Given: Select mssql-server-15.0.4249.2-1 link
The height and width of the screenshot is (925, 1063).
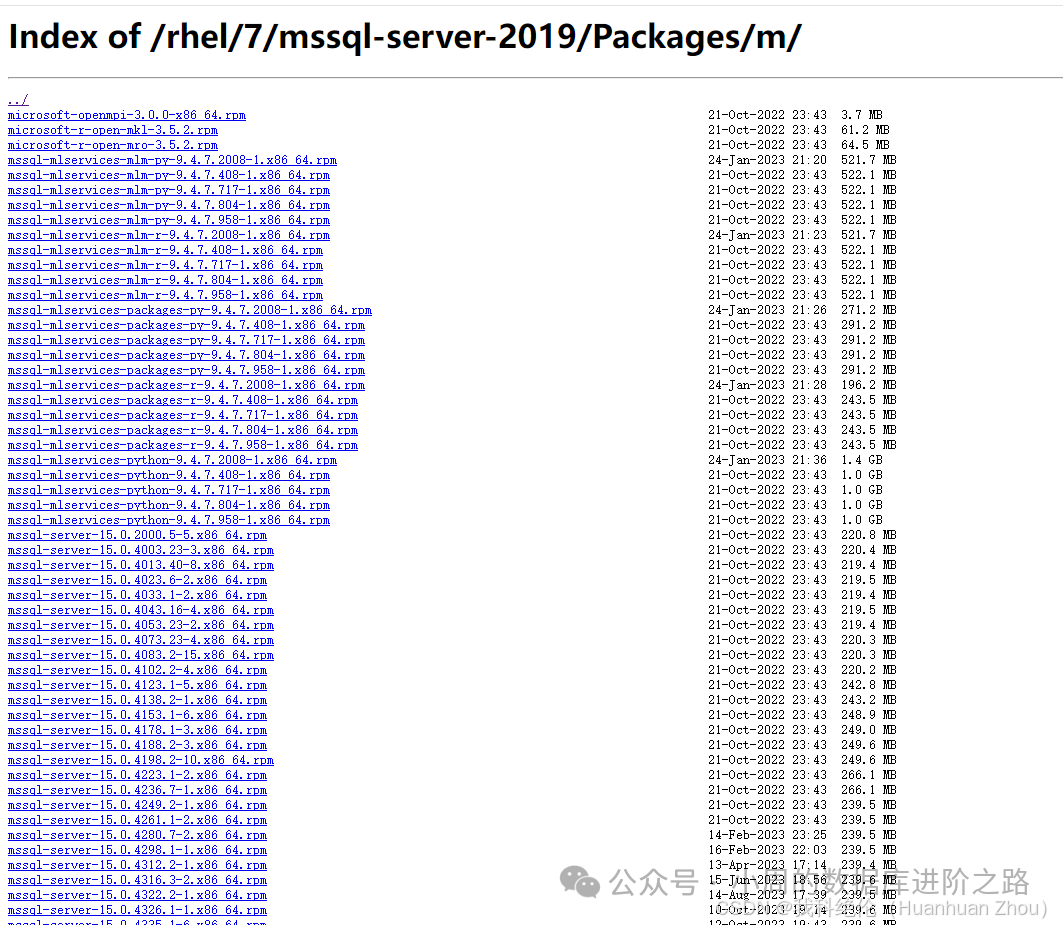Looking at the screenshot, I should (138, 805).
